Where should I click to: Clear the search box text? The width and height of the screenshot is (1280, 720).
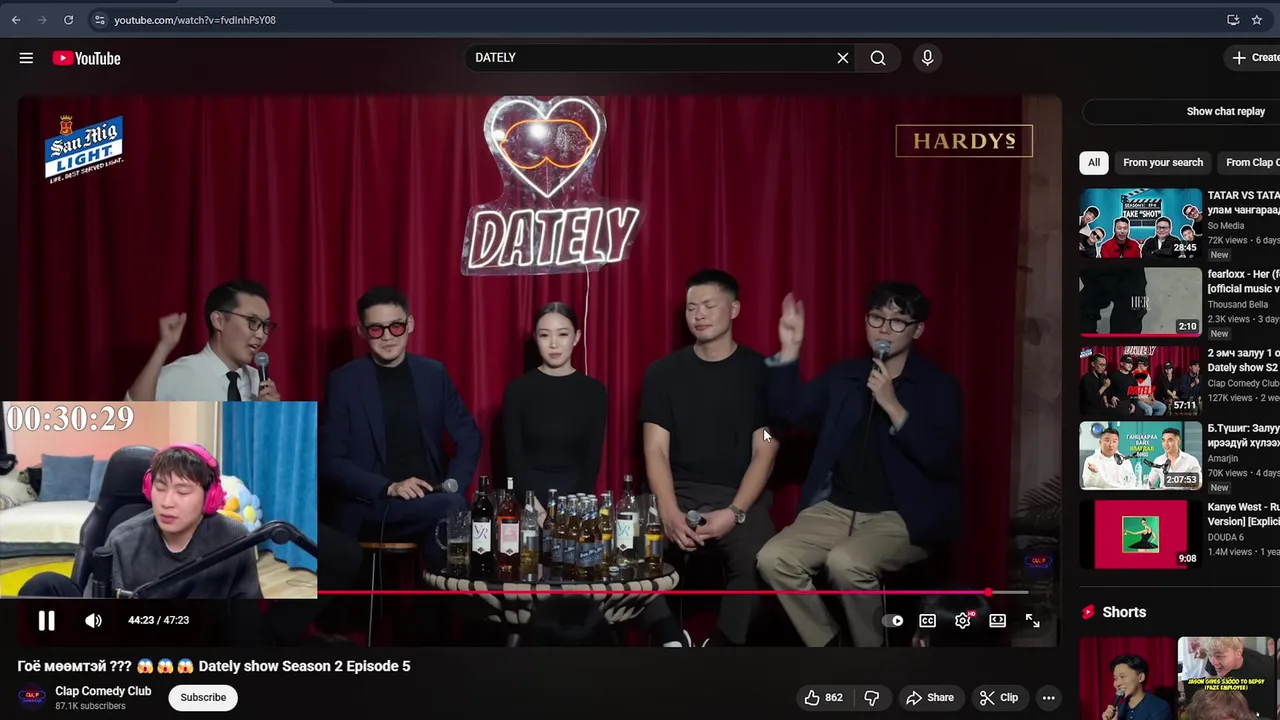coord(843,58)
